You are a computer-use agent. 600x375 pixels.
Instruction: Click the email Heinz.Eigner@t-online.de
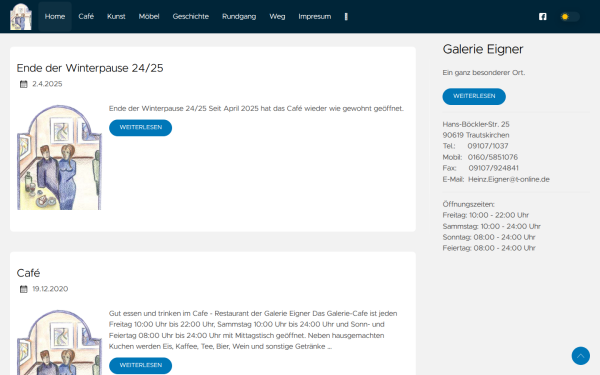coord(509,179)
